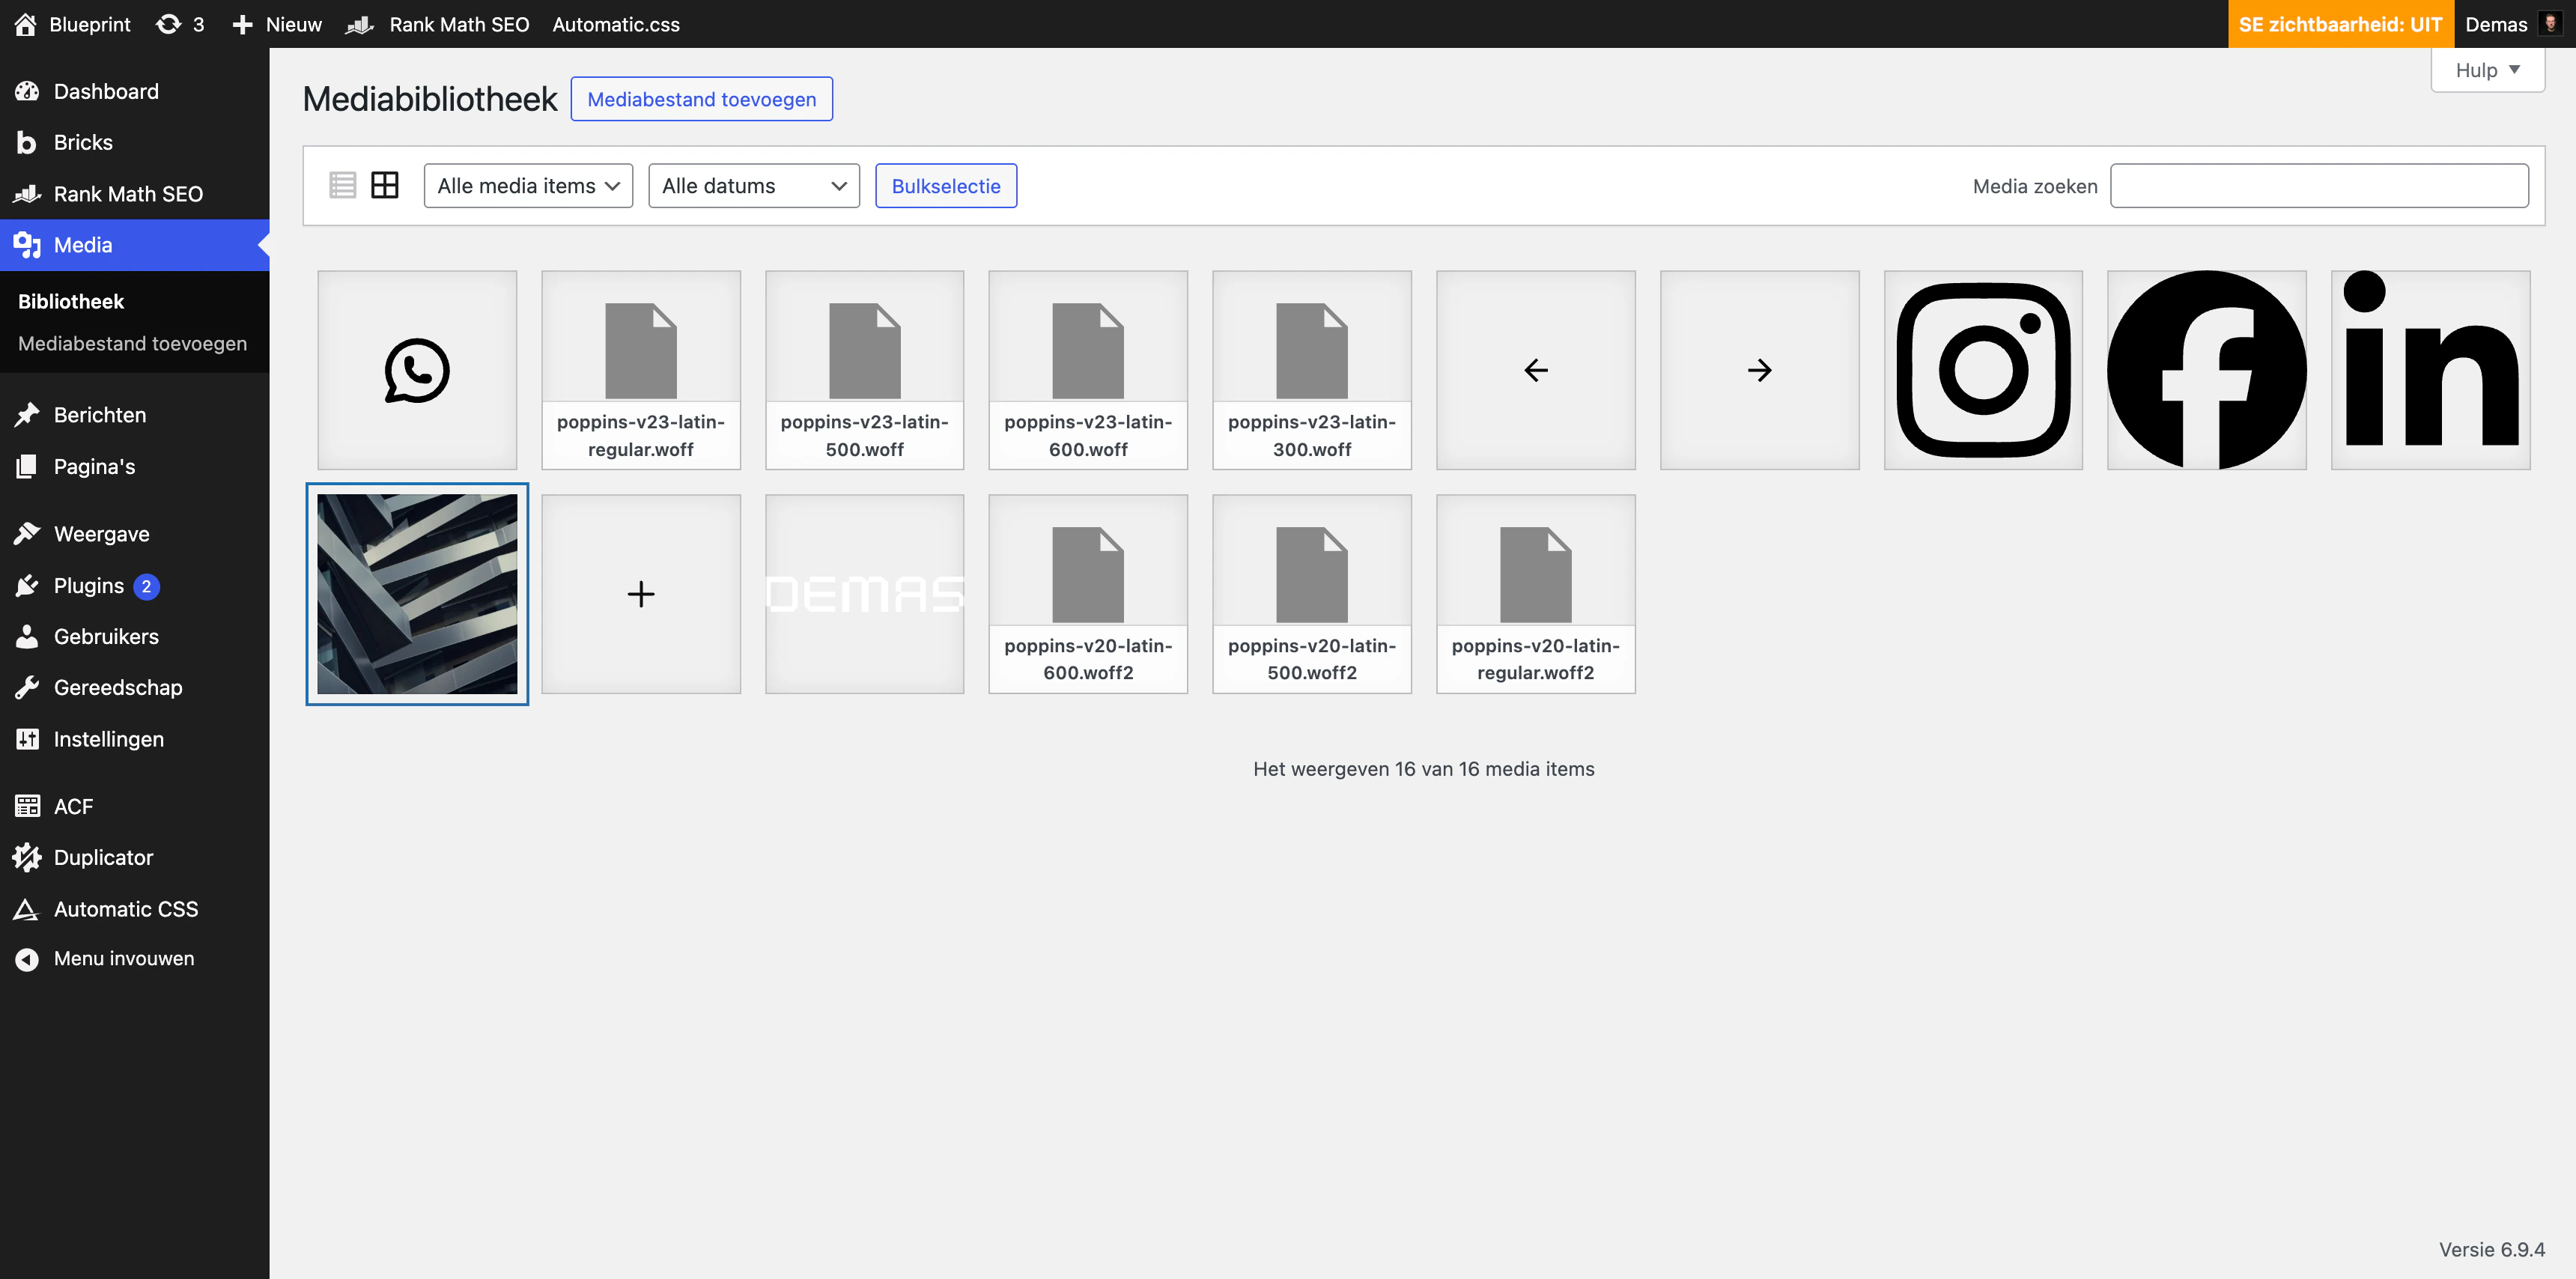Click the Plugins update count badge
This screenshot has width=2576, height=1279.
(146, 586)
